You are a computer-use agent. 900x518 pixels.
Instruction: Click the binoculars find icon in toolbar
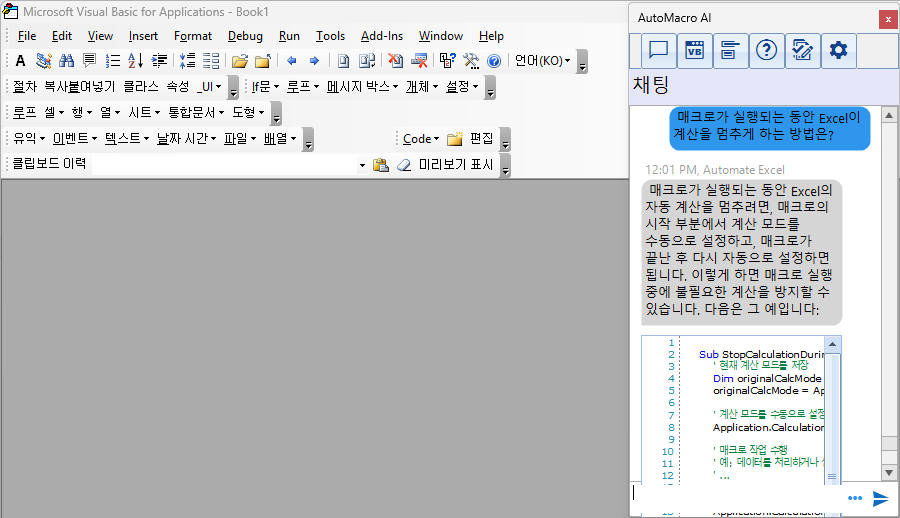(67, 61)
